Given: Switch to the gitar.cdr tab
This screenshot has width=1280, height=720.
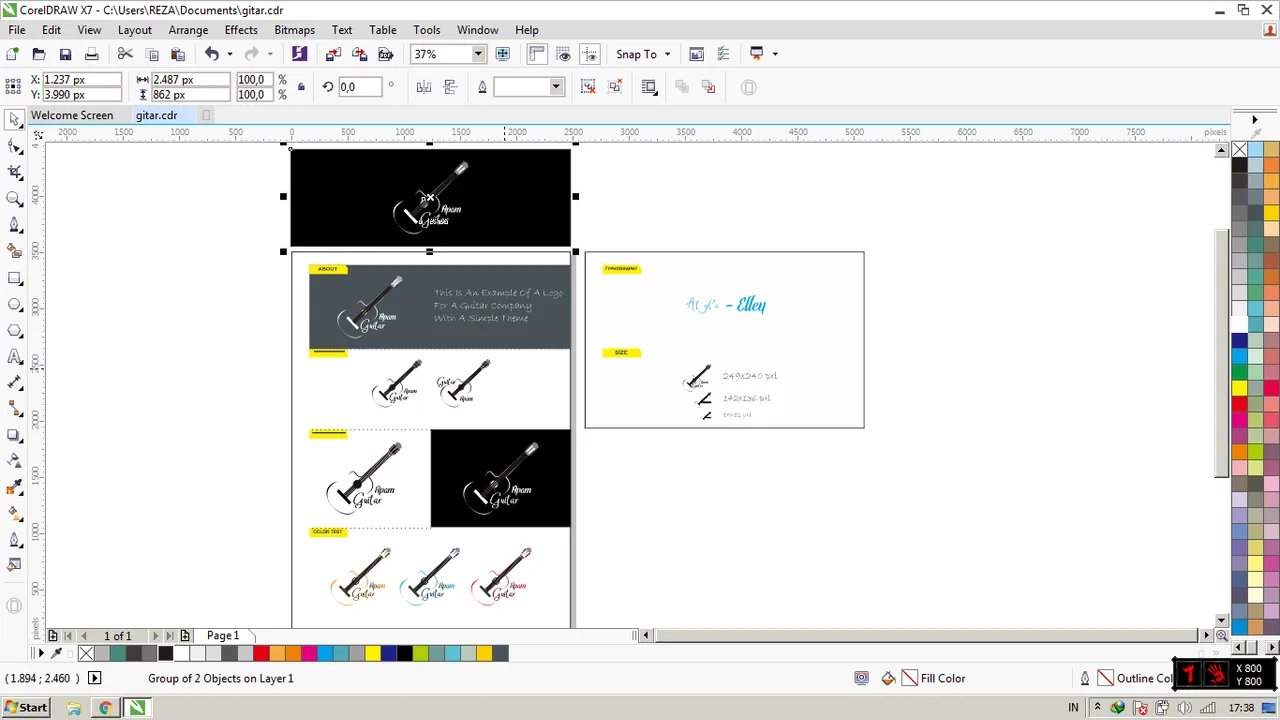Looking at the screenshot, I should 157,115.
